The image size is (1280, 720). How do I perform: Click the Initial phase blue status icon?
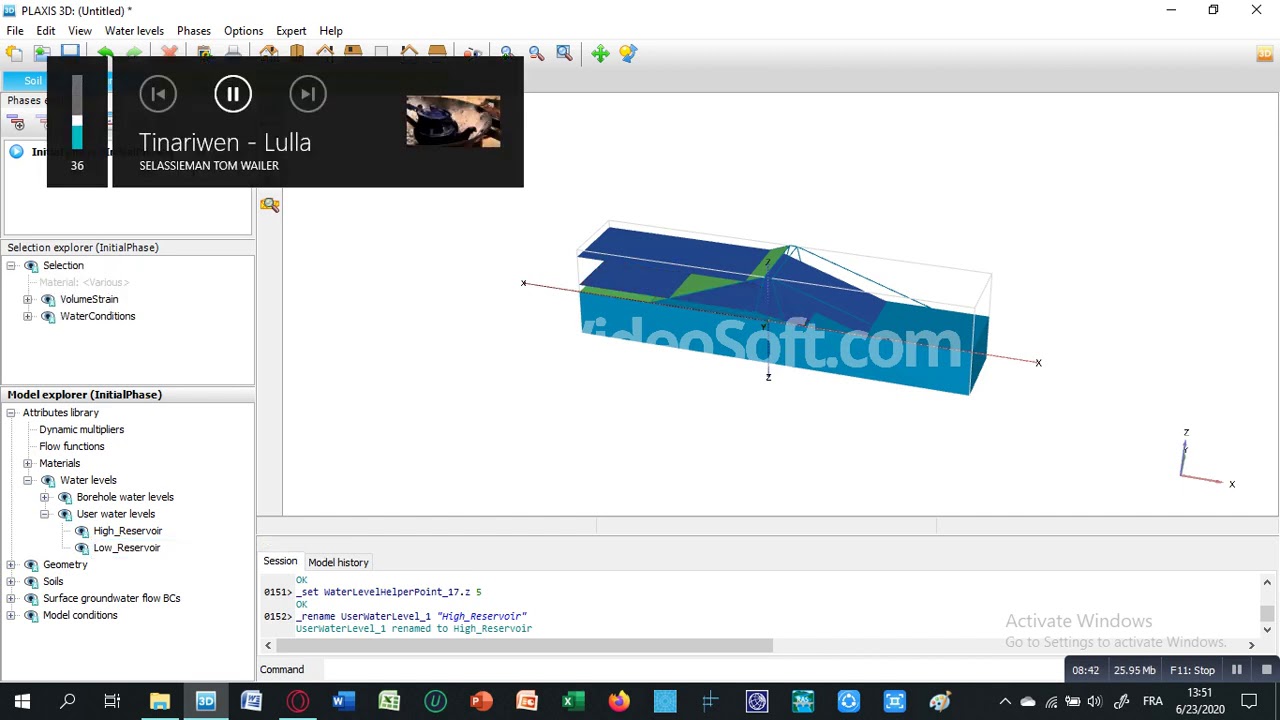coord(16,152)
